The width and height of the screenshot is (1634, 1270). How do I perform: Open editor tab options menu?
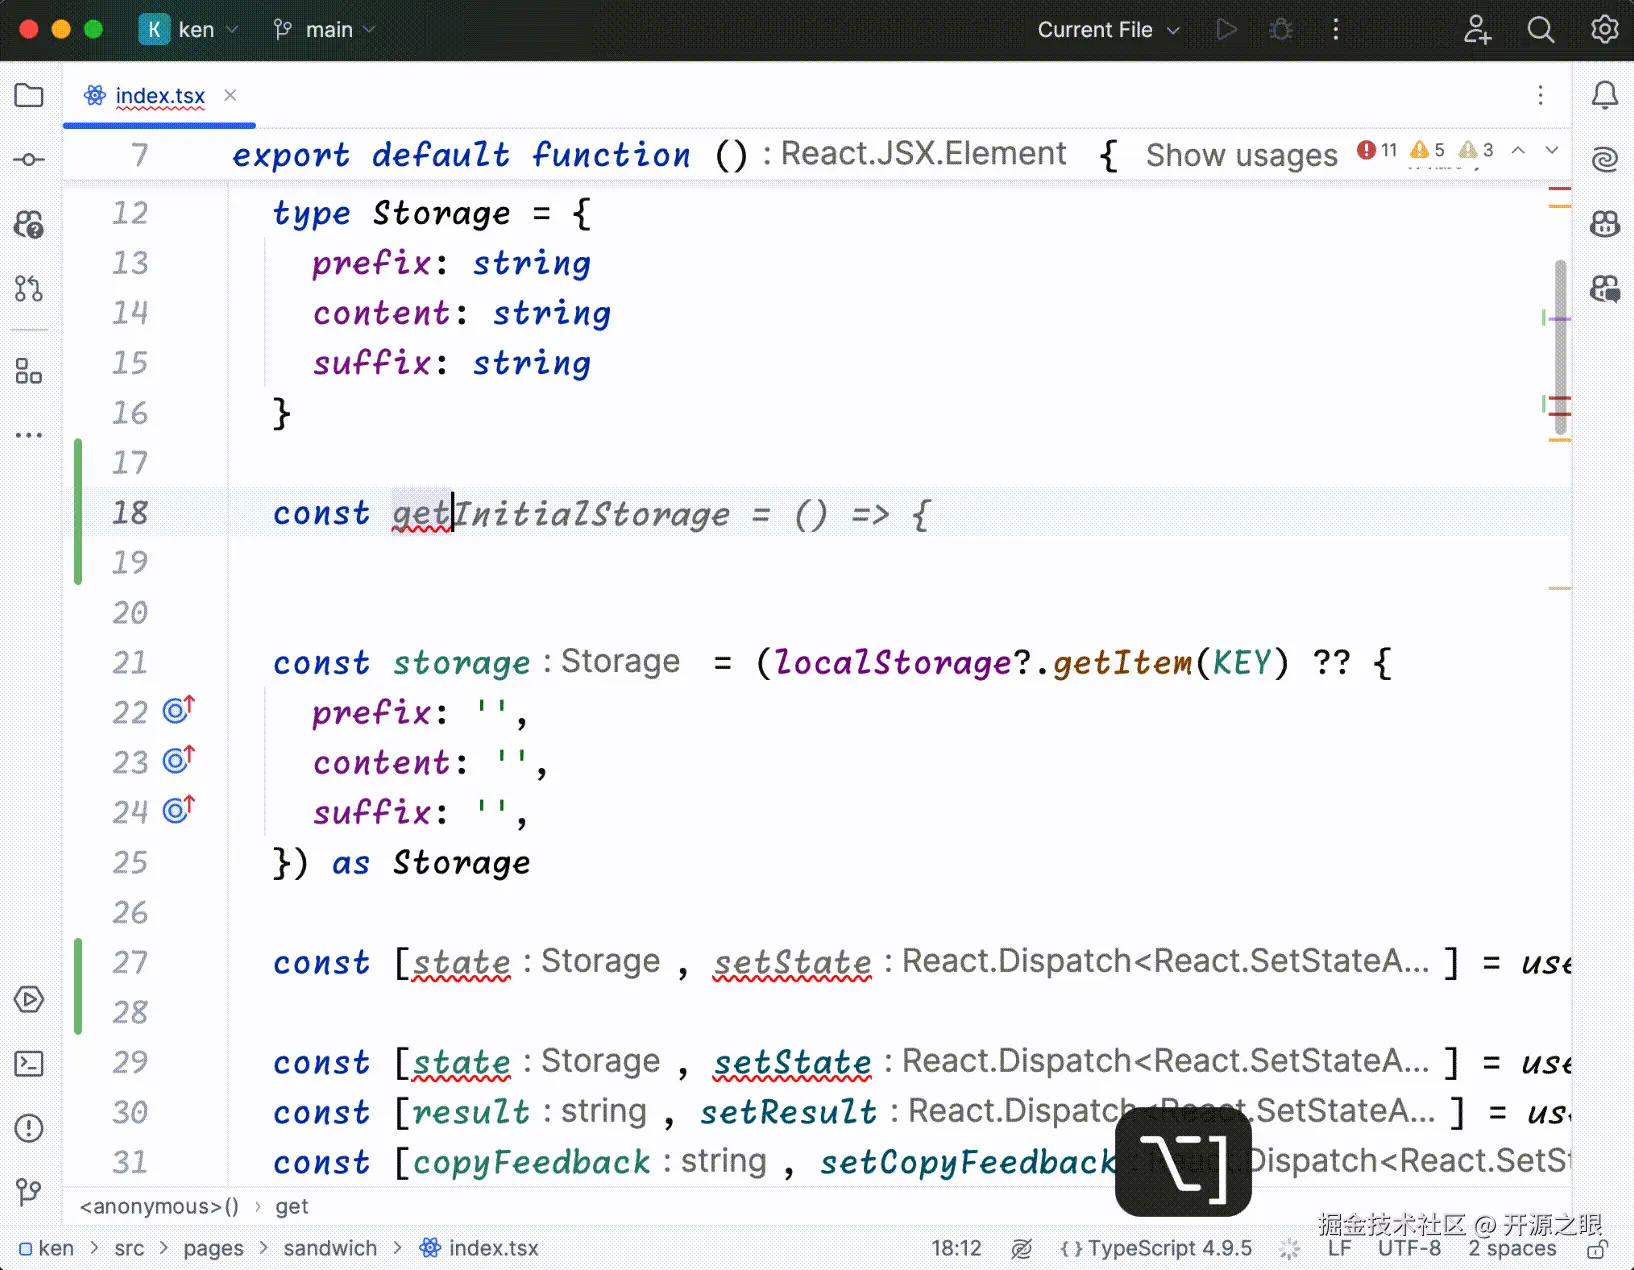click(x=1541, y=95)
